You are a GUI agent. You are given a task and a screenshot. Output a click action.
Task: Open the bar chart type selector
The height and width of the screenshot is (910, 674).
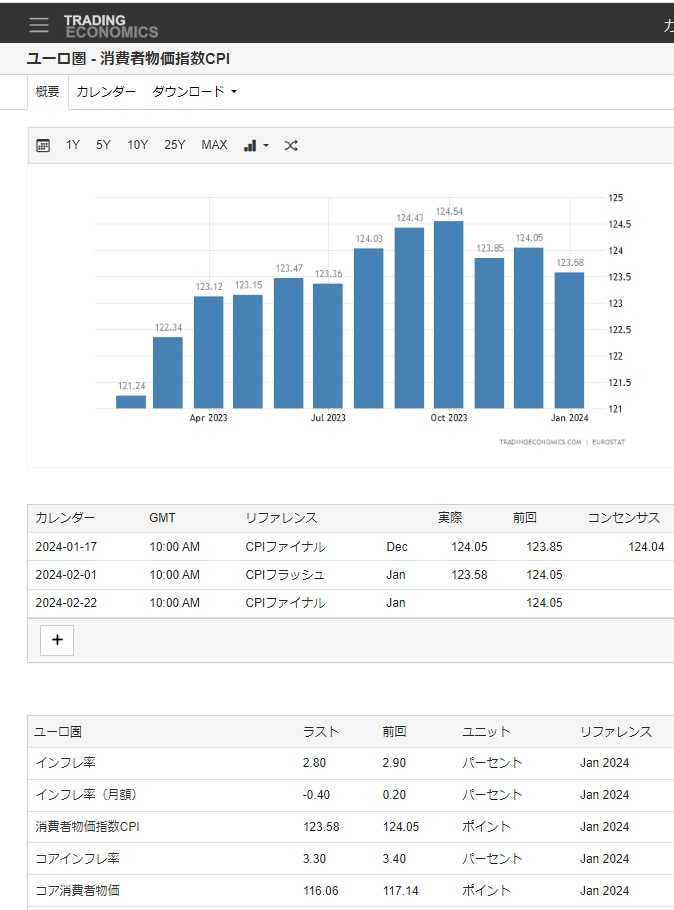[x=256, y=146]
